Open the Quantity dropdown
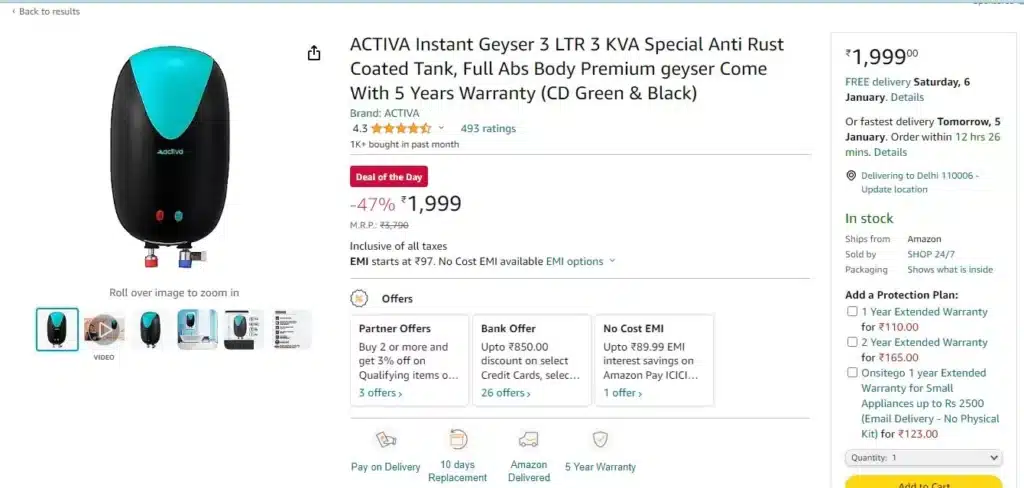This screenshot has height=488, width=1024. (923, 458)
